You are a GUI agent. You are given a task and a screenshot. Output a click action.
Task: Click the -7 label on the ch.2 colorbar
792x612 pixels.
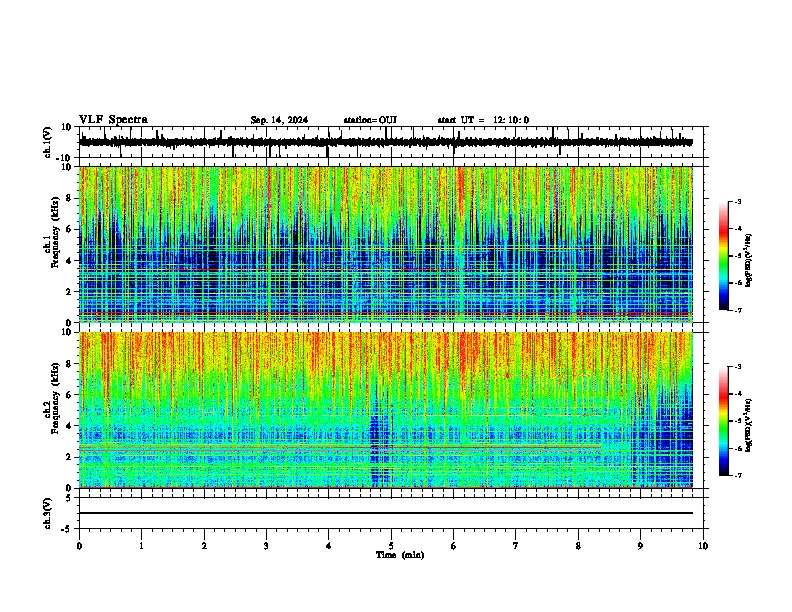pos(737,475)
